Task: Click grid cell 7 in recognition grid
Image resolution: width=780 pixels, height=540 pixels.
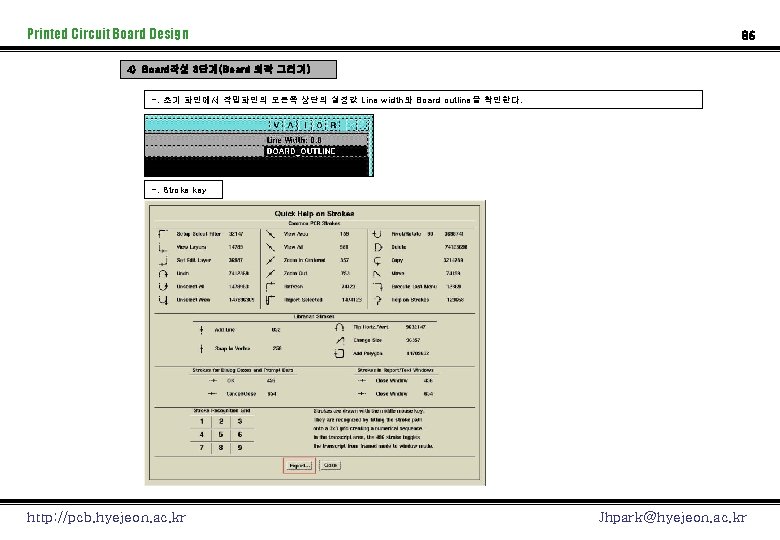Action: coord(201,448)
